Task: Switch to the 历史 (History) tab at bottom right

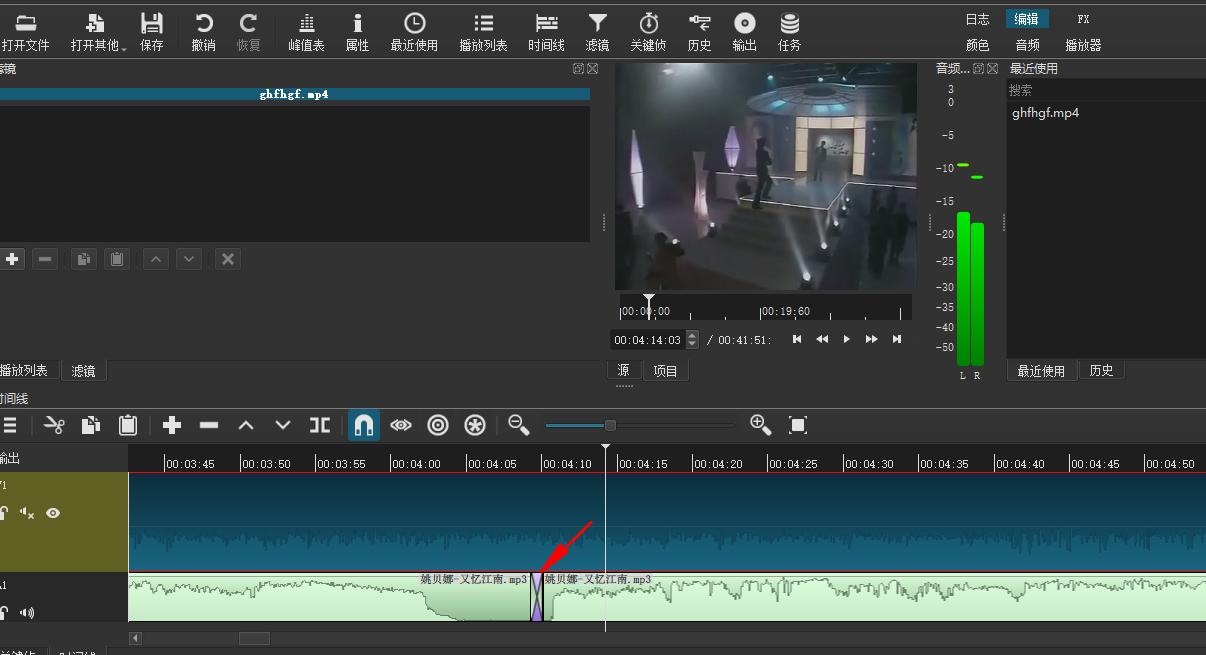Action: coord(1101,371)
